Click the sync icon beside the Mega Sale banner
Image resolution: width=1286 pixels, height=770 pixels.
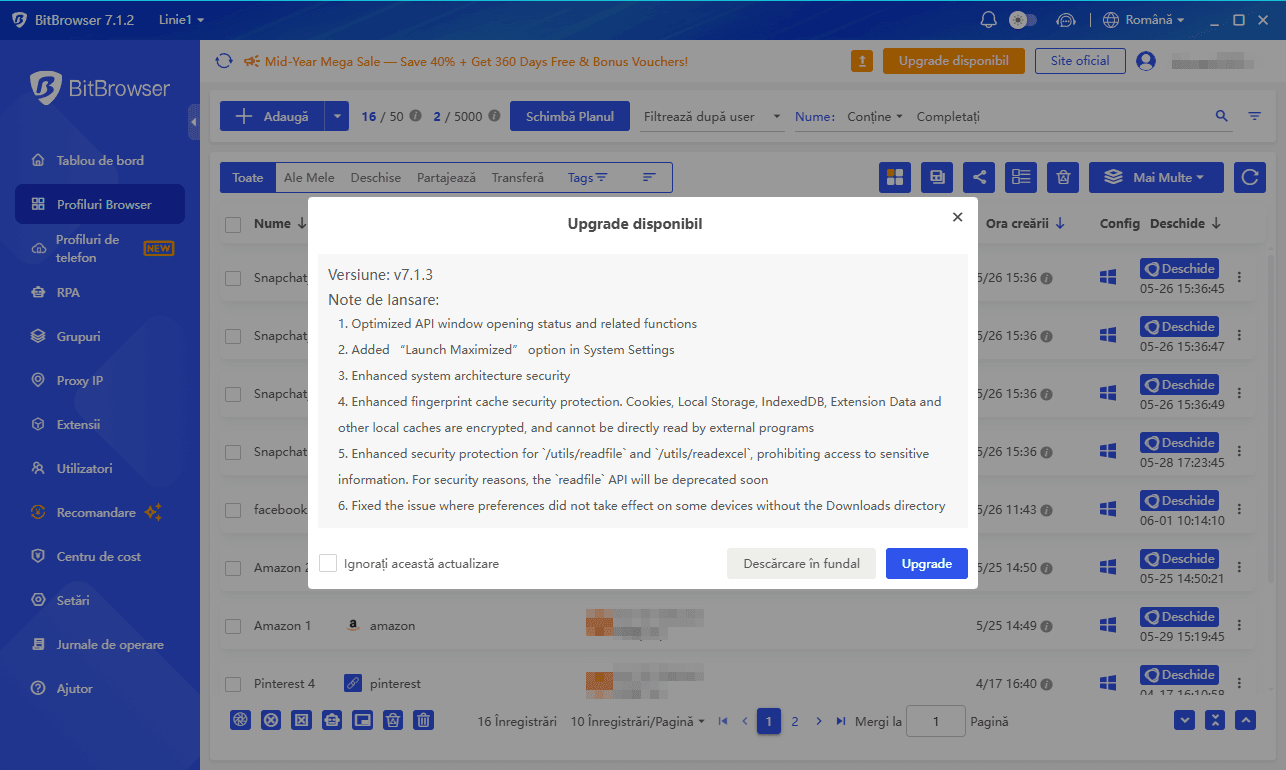tap(224, 61)
